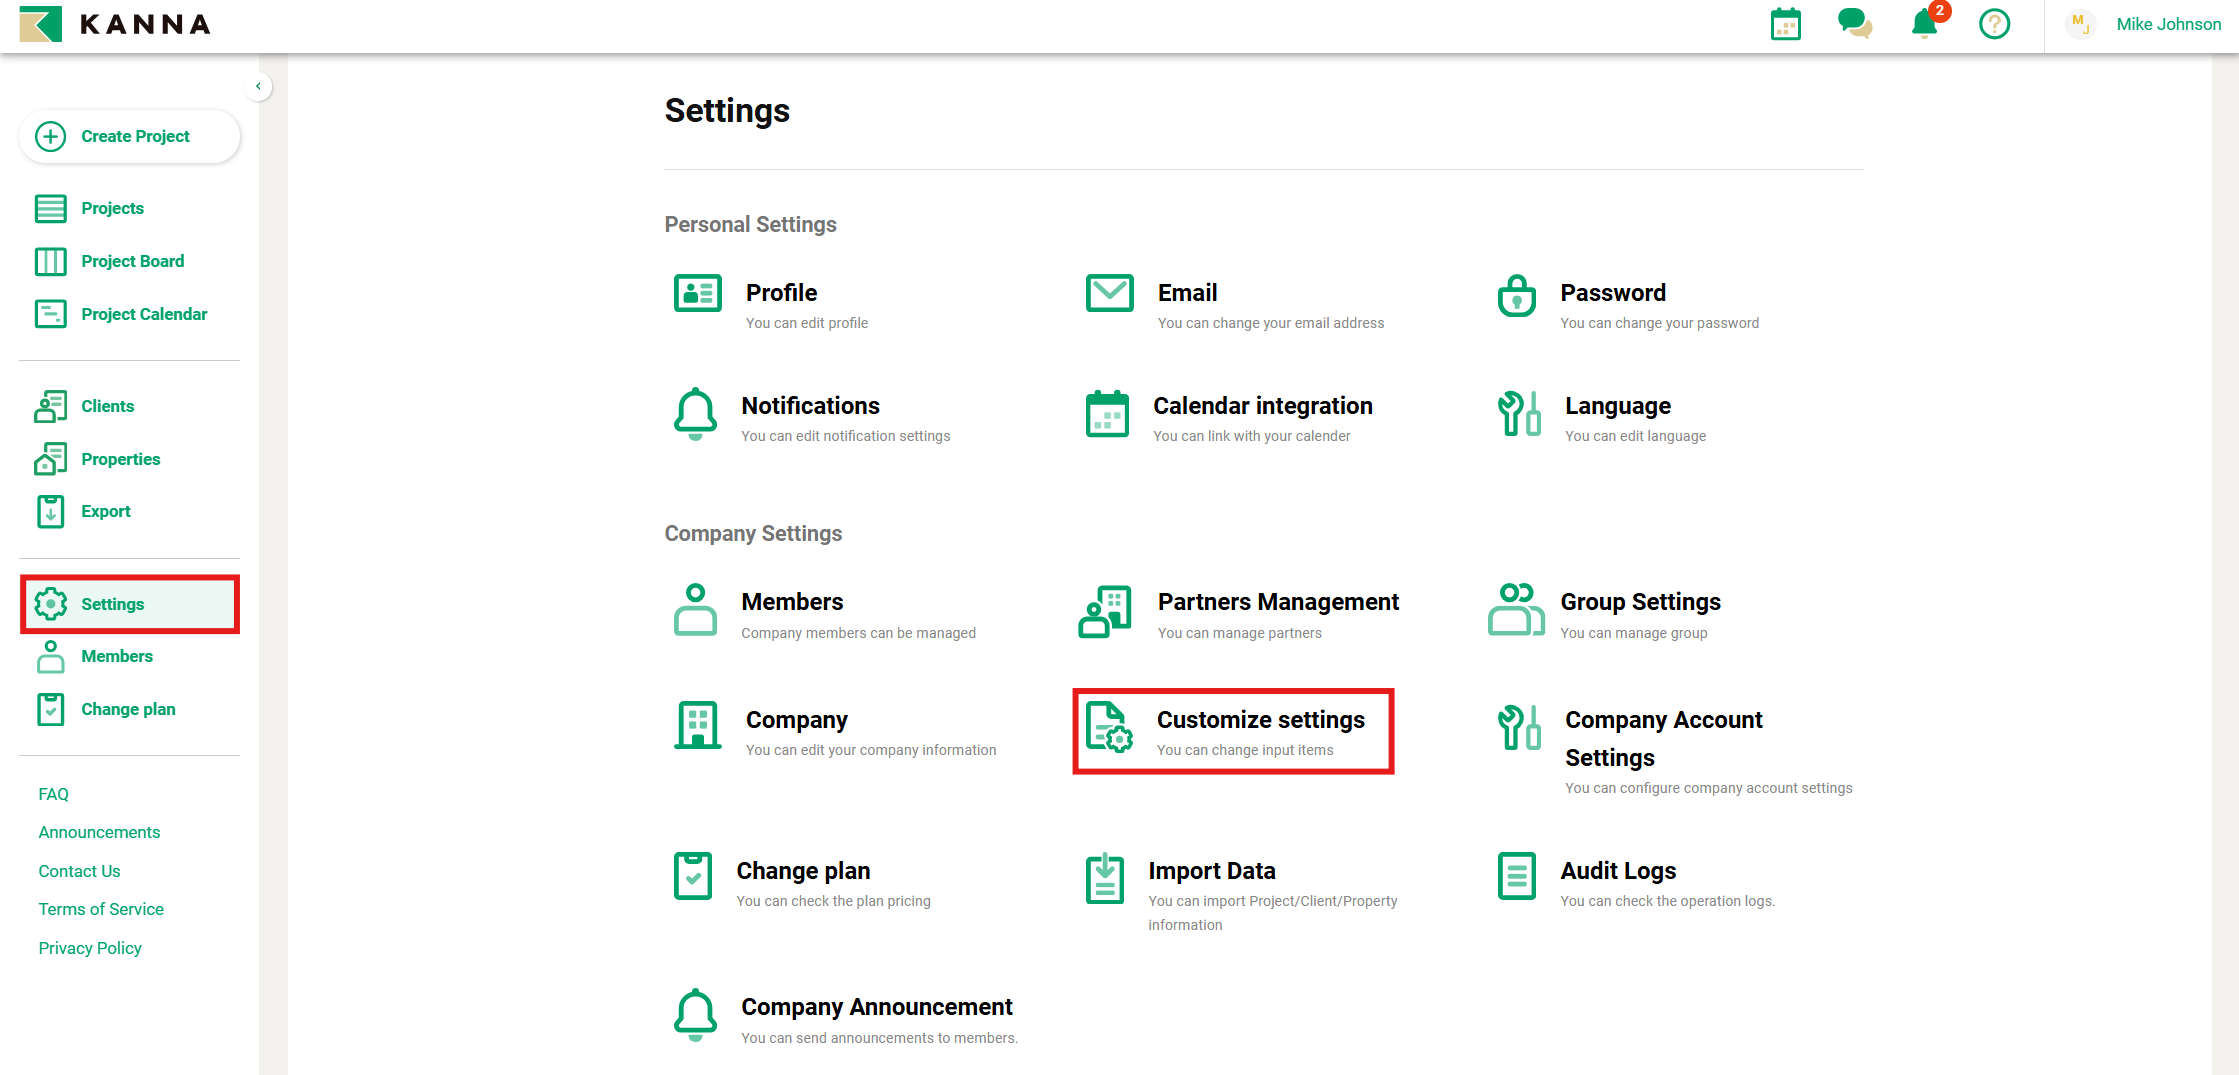Open Calendar integration settings
Screen dimensions: 2239x1075
tap(1263, 406)
